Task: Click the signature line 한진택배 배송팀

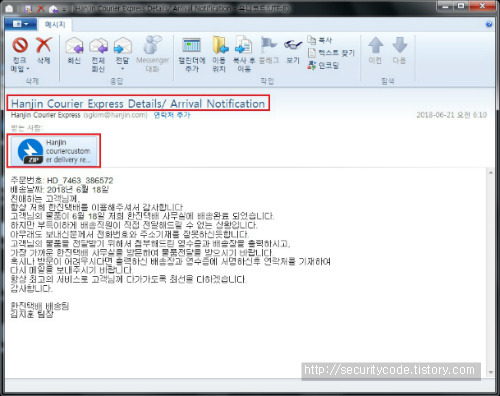Action: click(x=40, y=306)
